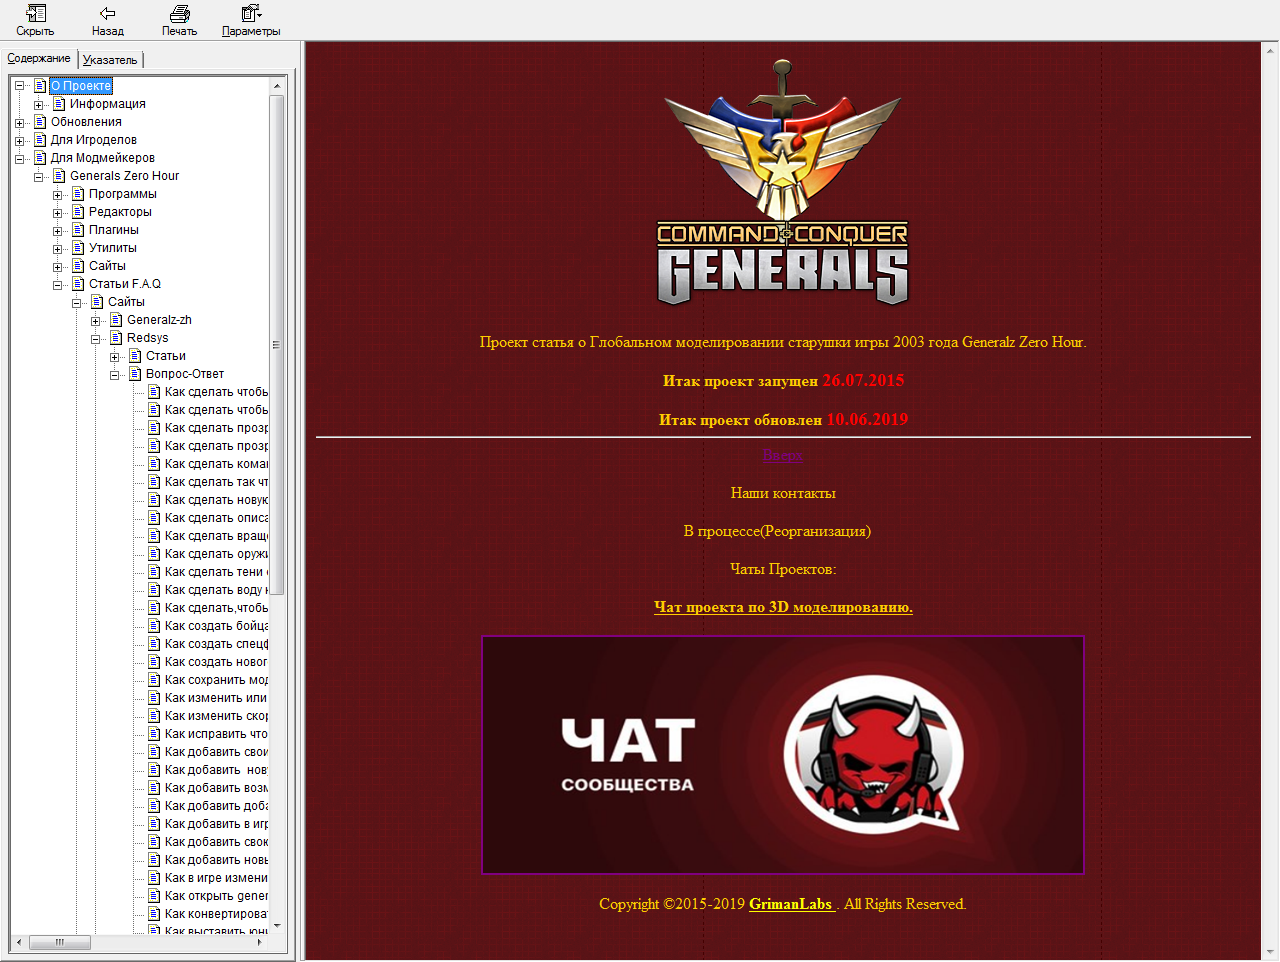This screenshot has width=1280, height=962.
Task: Click the page icon beside Generals Zero Hour
Action: point(59,176)
